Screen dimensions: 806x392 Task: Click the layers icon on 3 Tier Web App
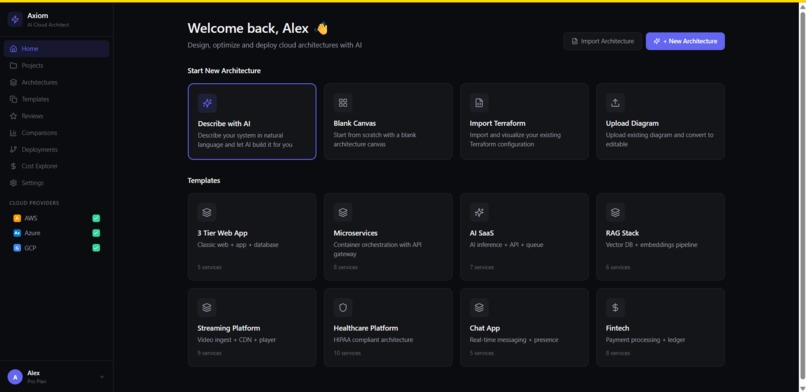coord(207,212)
